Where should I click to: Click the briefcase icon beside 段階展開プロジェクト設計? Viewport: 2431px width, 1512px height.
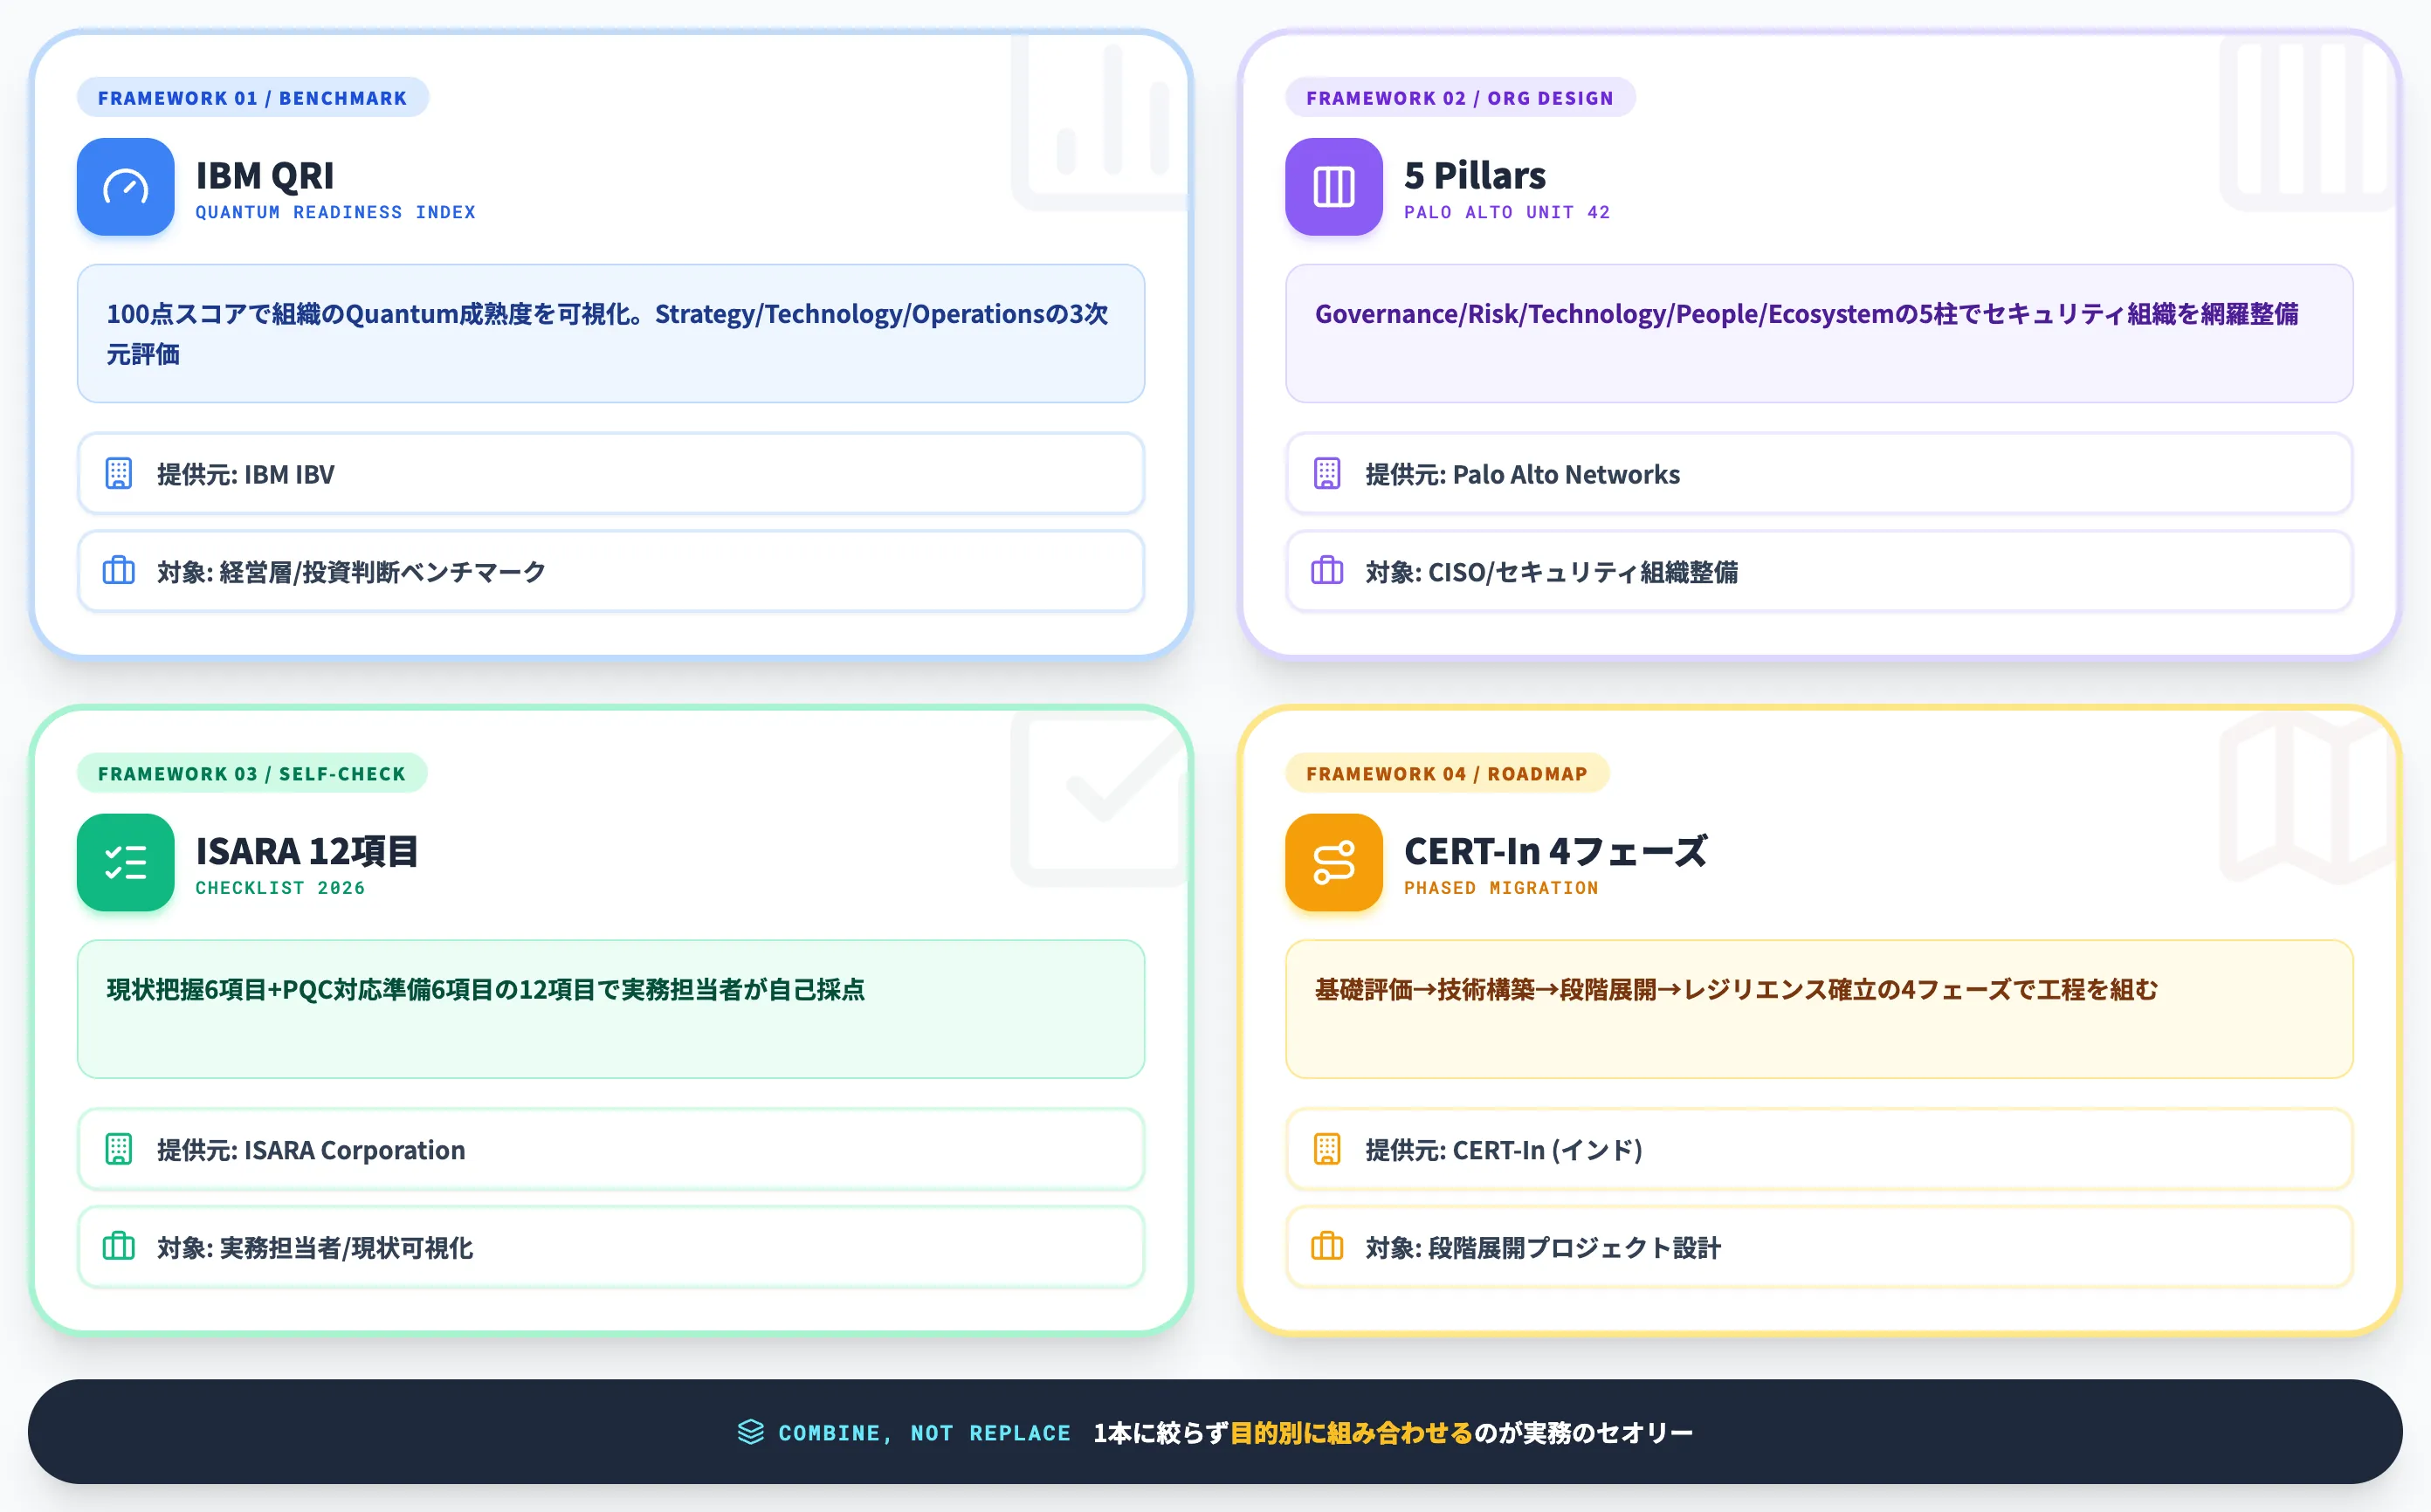point(1327,1247)
